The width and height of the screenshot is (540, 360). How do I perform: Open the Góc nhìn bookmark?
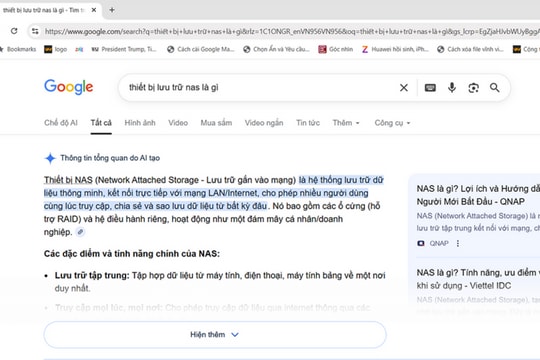click(336, 49)
